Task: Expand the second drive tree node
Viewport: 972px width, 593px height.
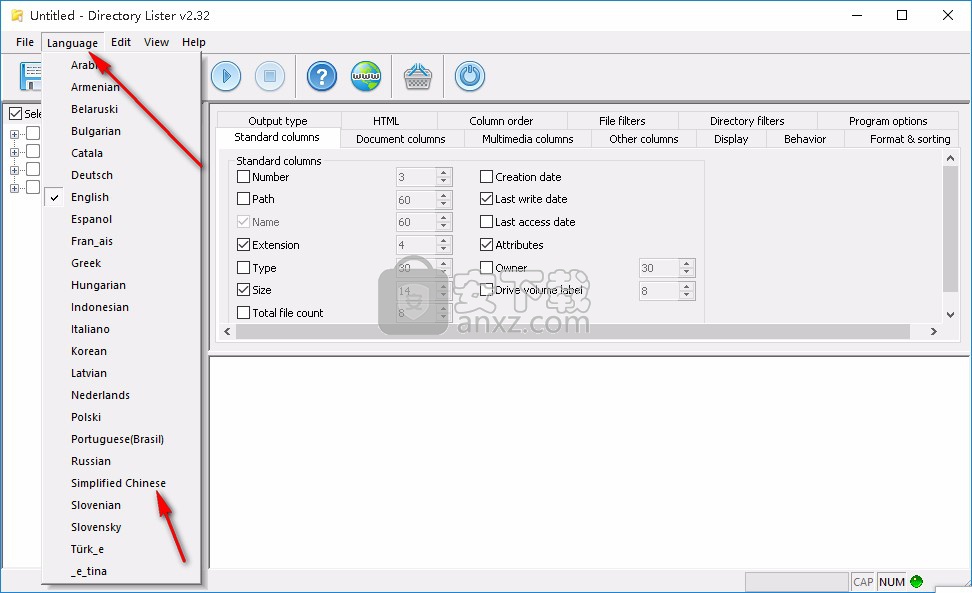Action: point(14,152)
